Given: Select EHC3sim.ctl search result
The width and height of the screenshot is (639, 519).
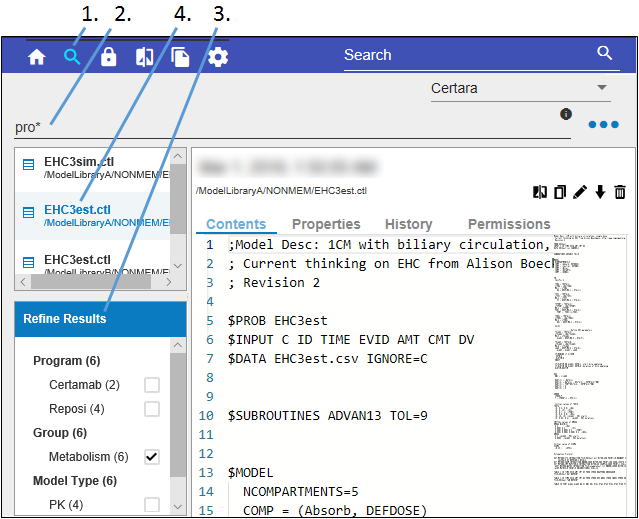Looking at the screenshot, I should click(93, 168).
